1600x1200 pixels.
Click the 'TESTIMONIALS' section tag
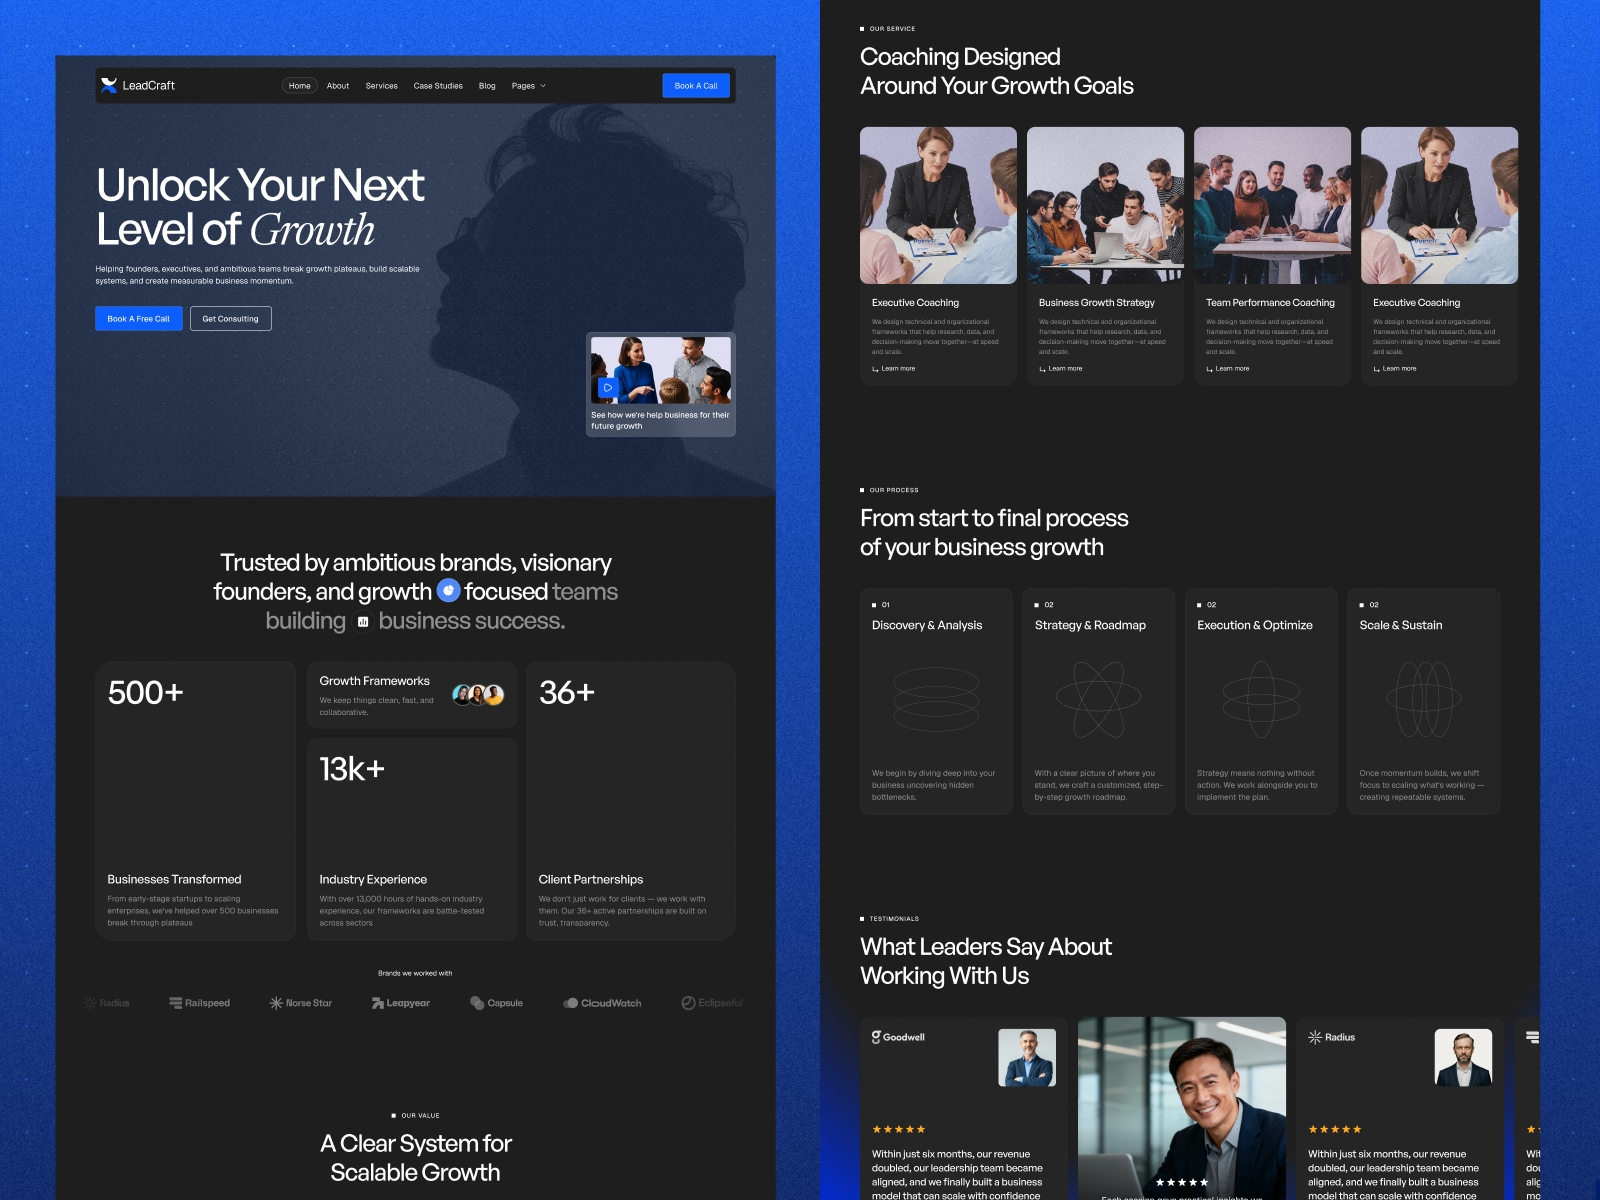pos(890,918)
